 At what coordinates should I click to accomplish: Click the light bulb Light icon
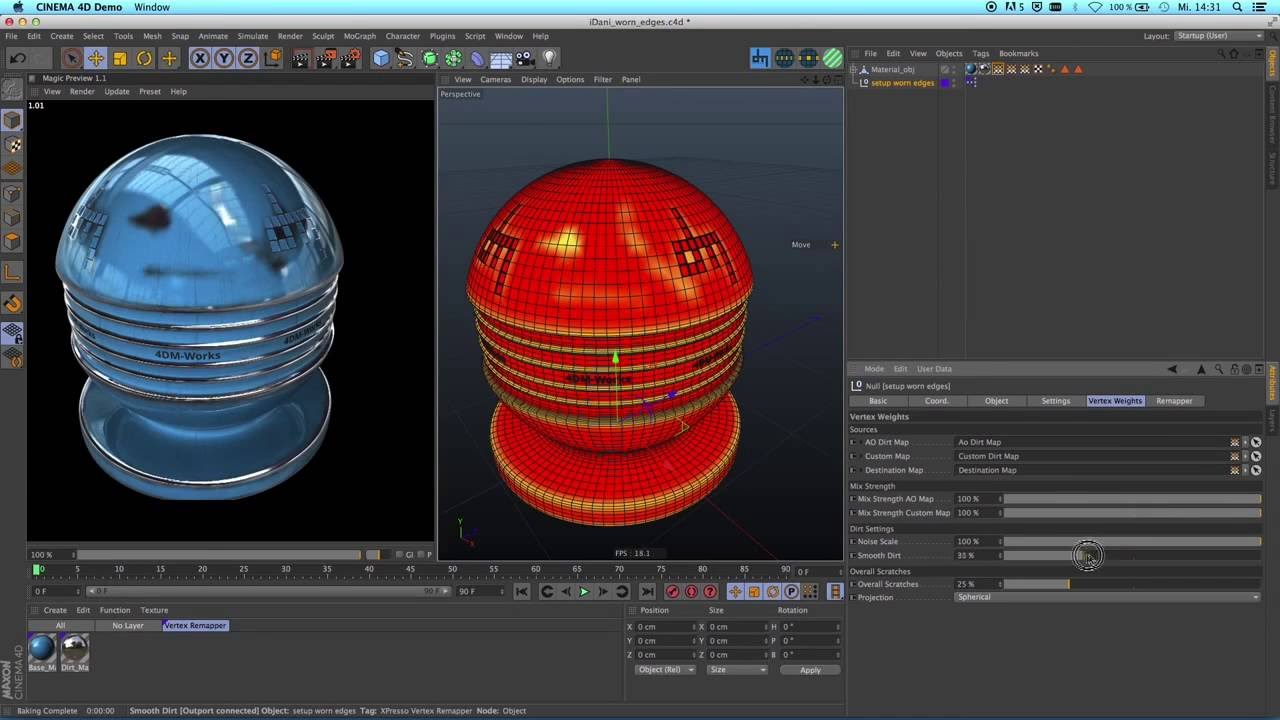click(x=548, y=58)
